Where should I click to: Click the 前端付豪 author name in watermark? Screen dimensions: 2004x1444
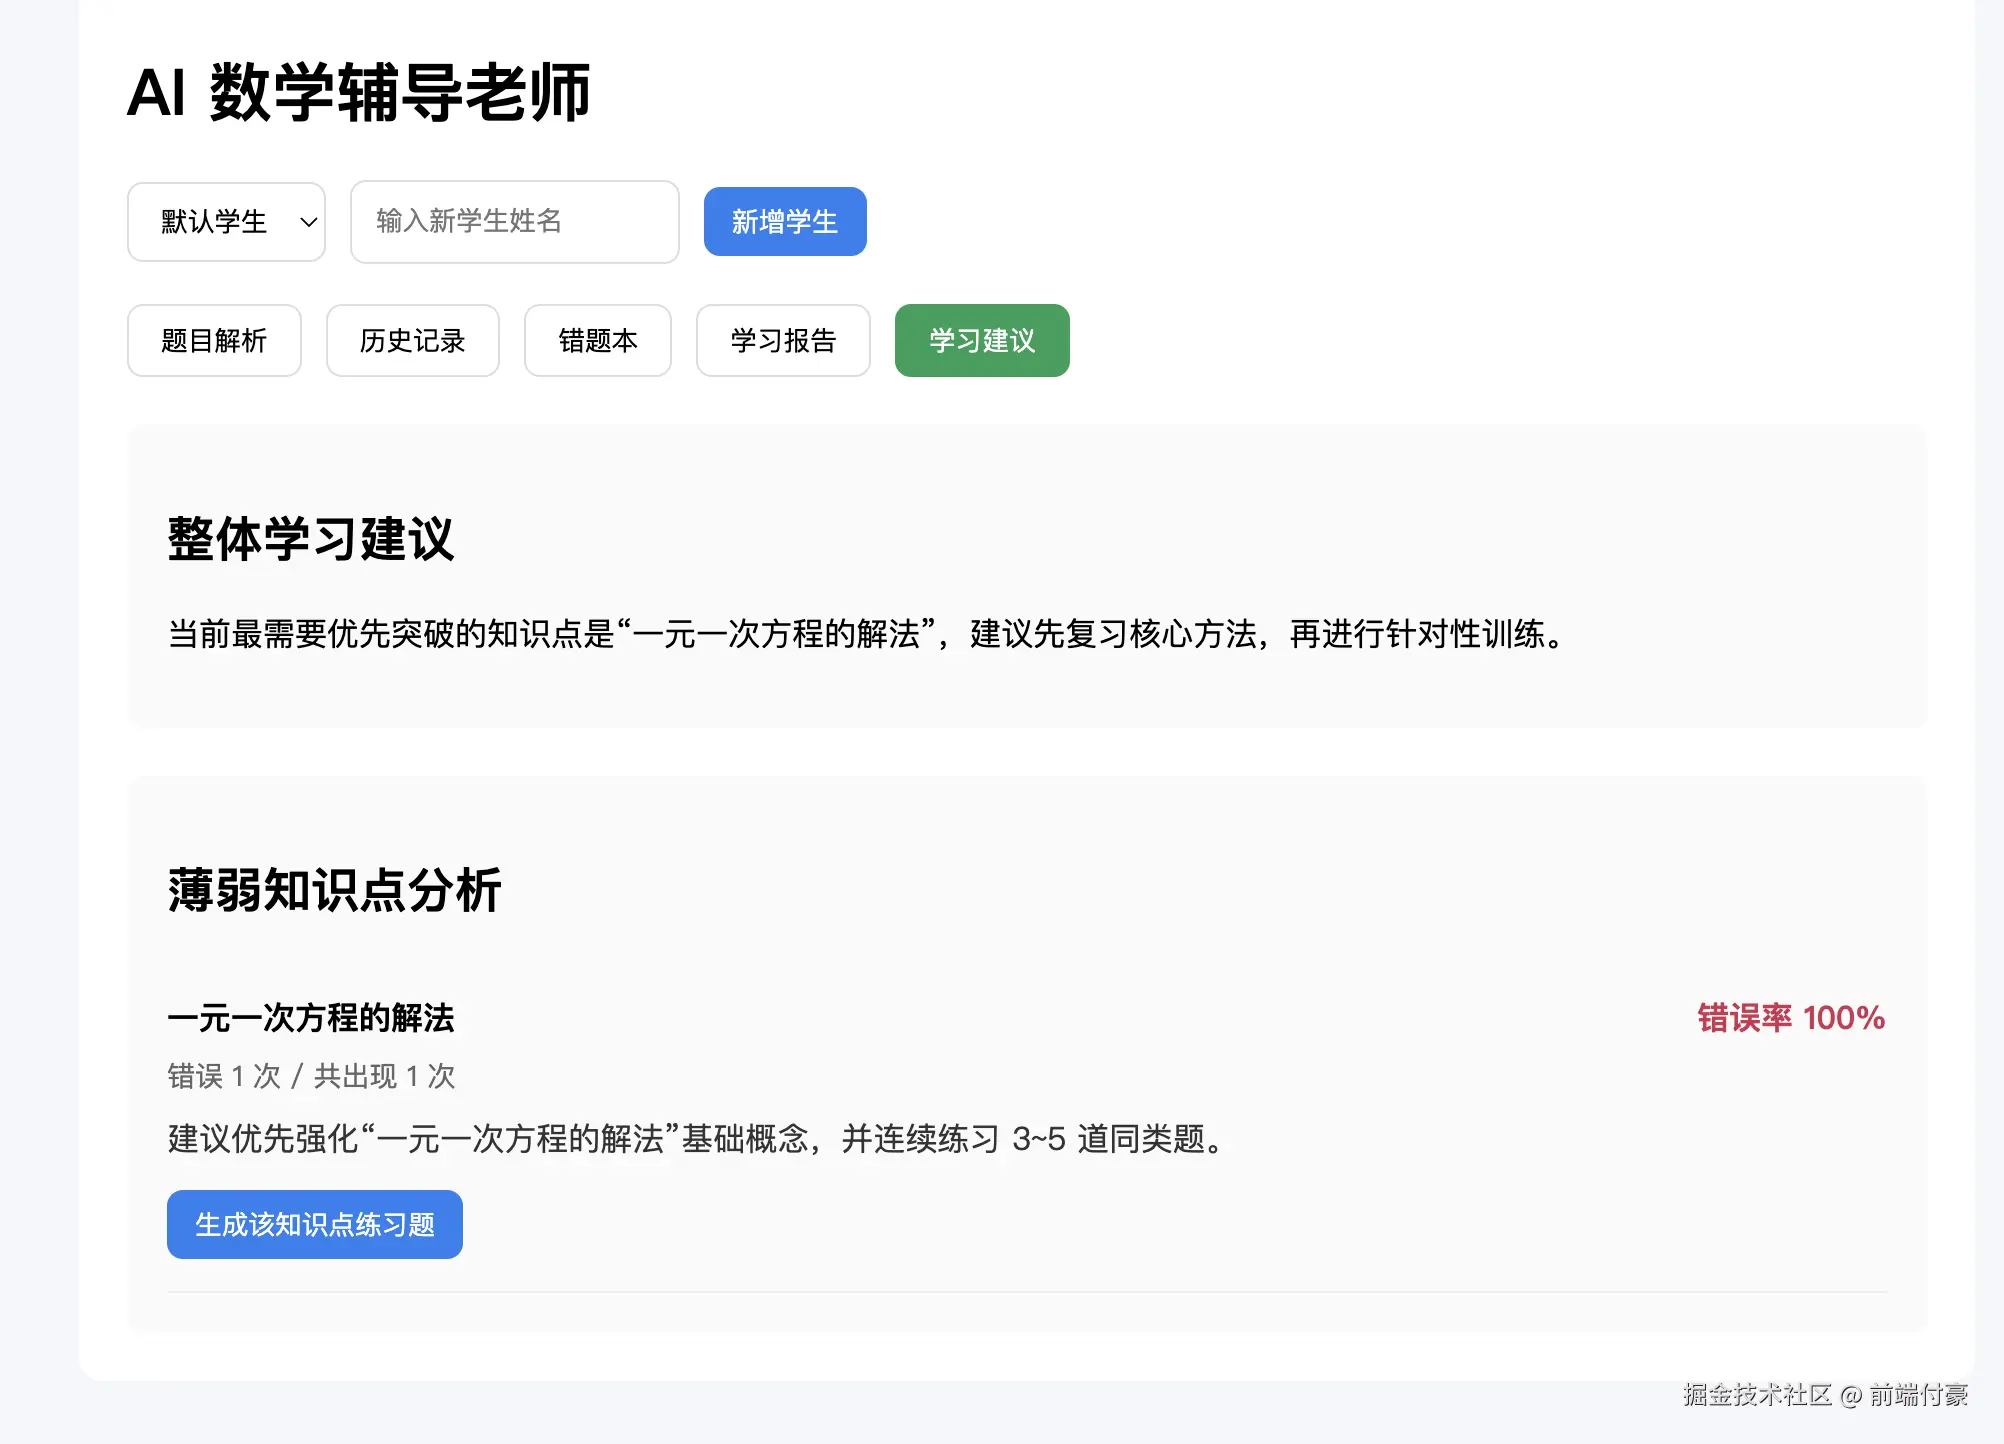coord(1918,1395)
